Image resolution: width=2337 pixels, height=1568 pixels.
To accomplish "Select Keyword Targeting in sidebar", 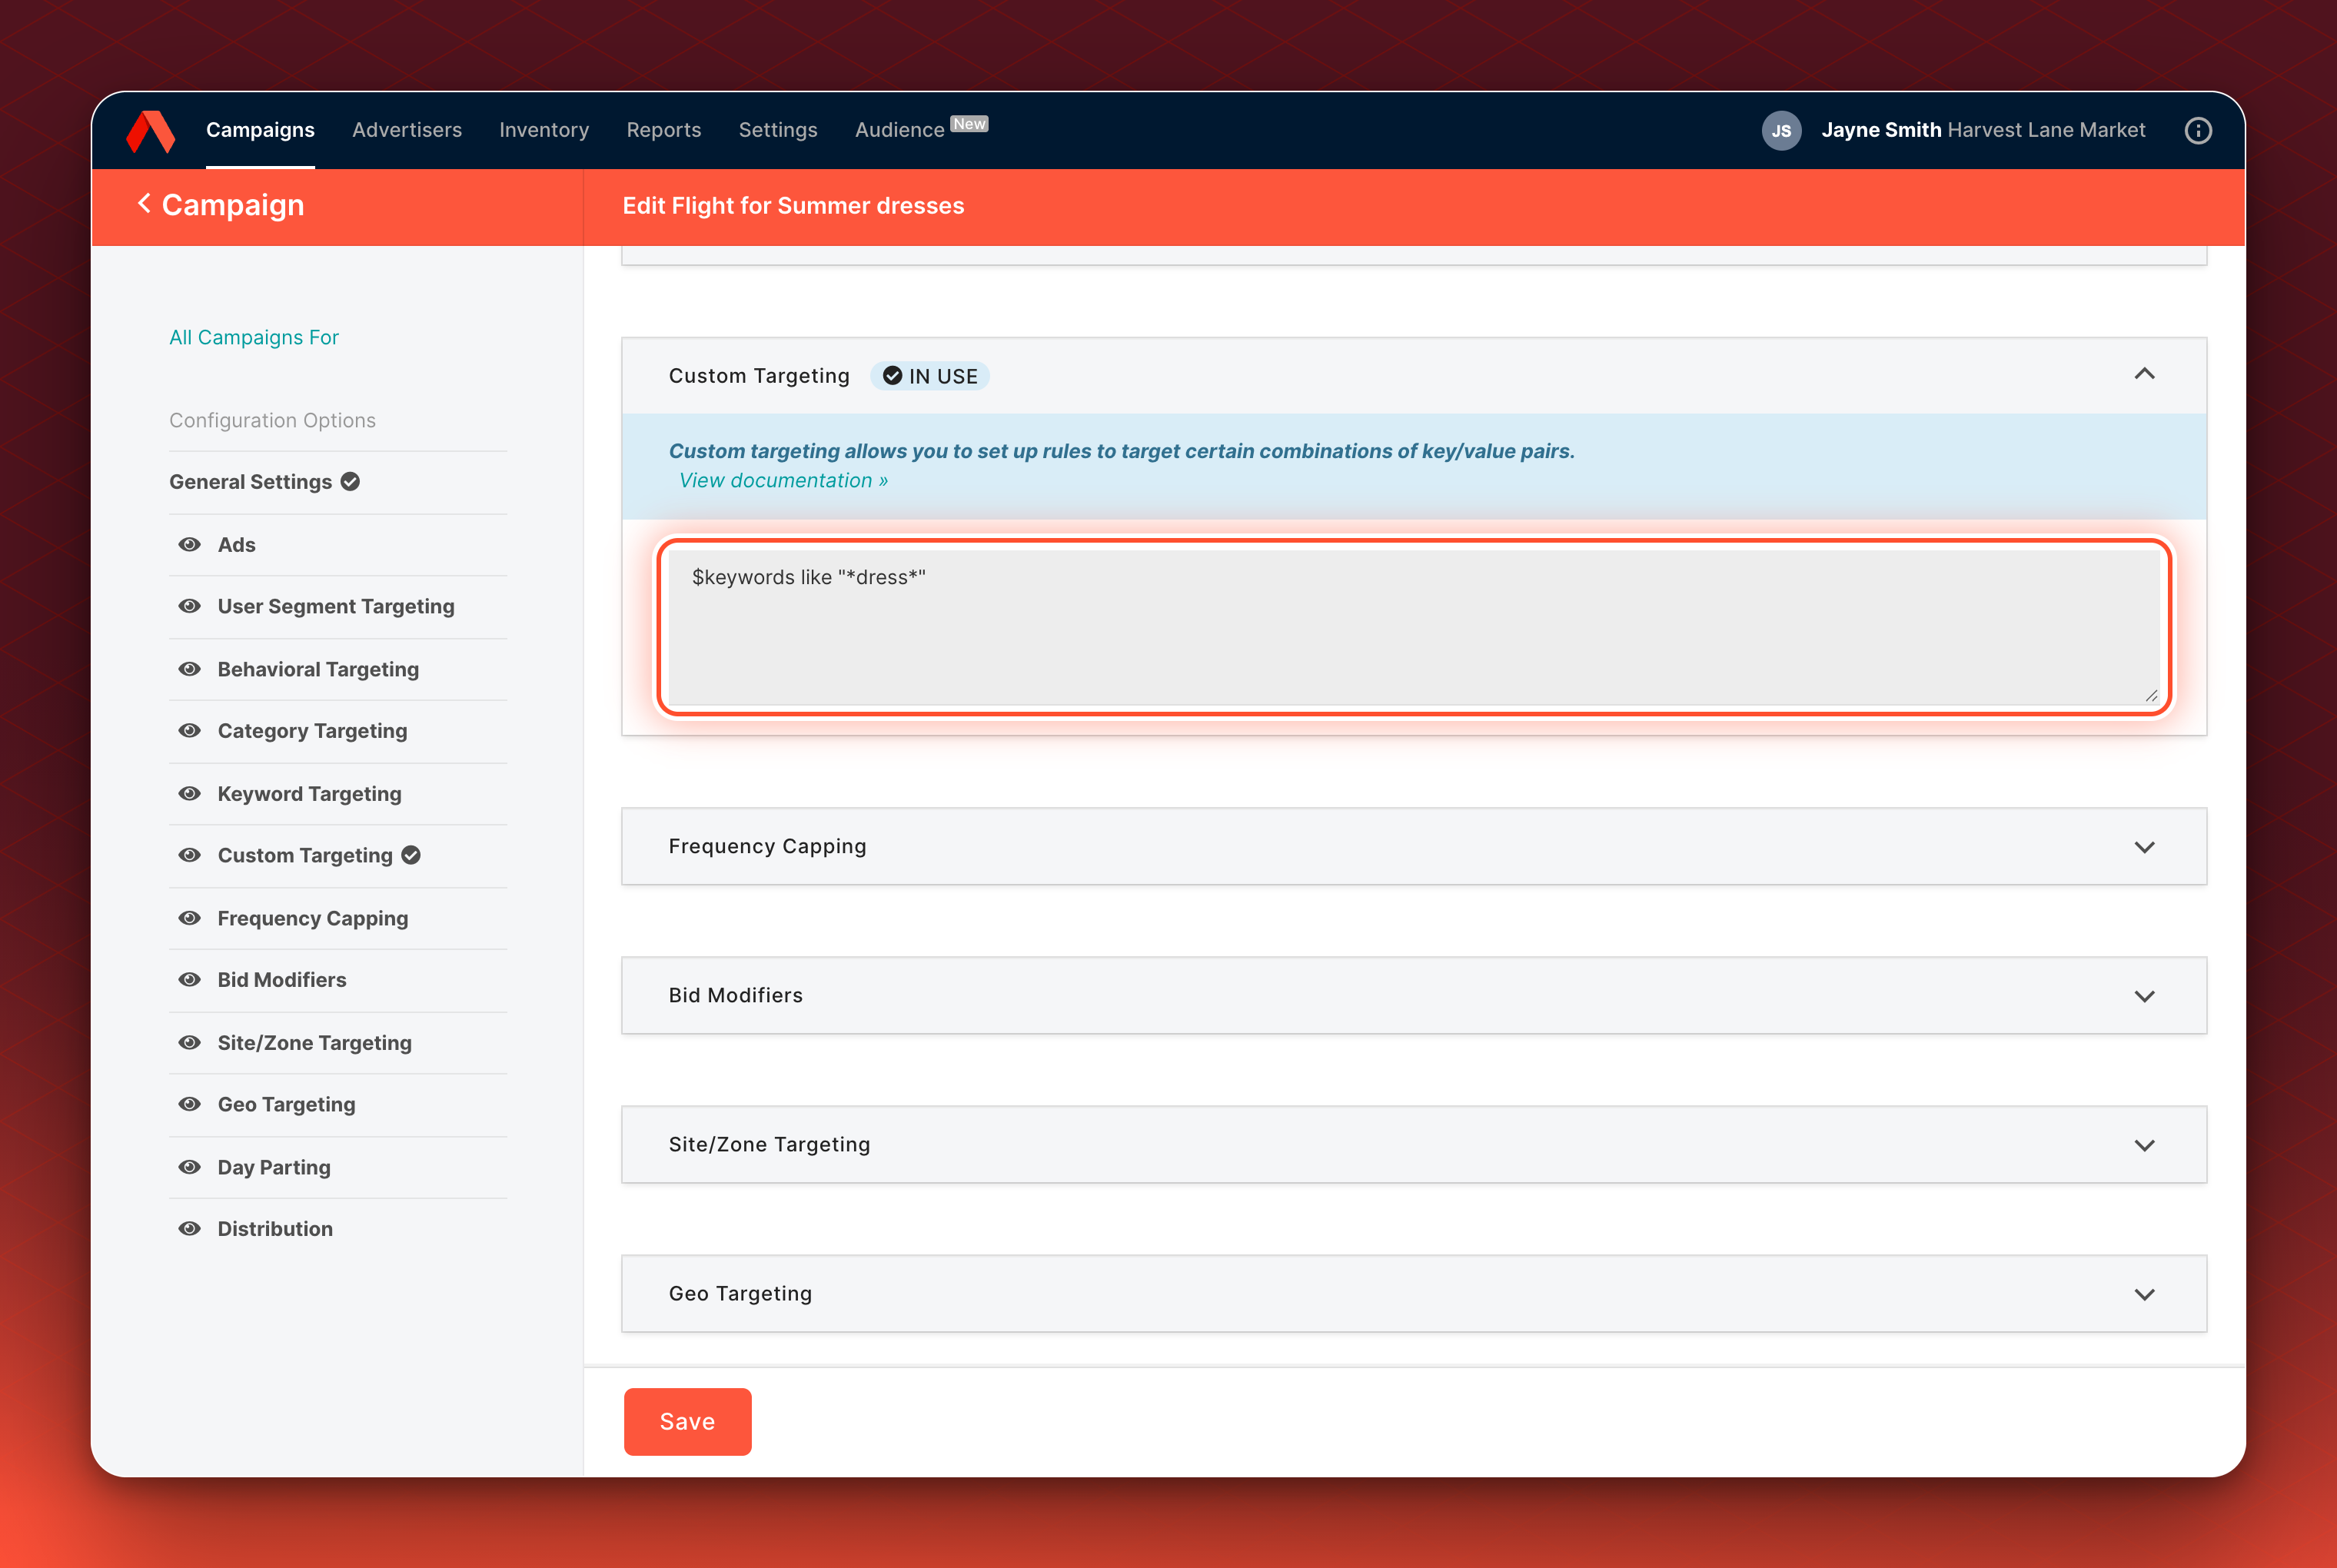I will point(309,793).
